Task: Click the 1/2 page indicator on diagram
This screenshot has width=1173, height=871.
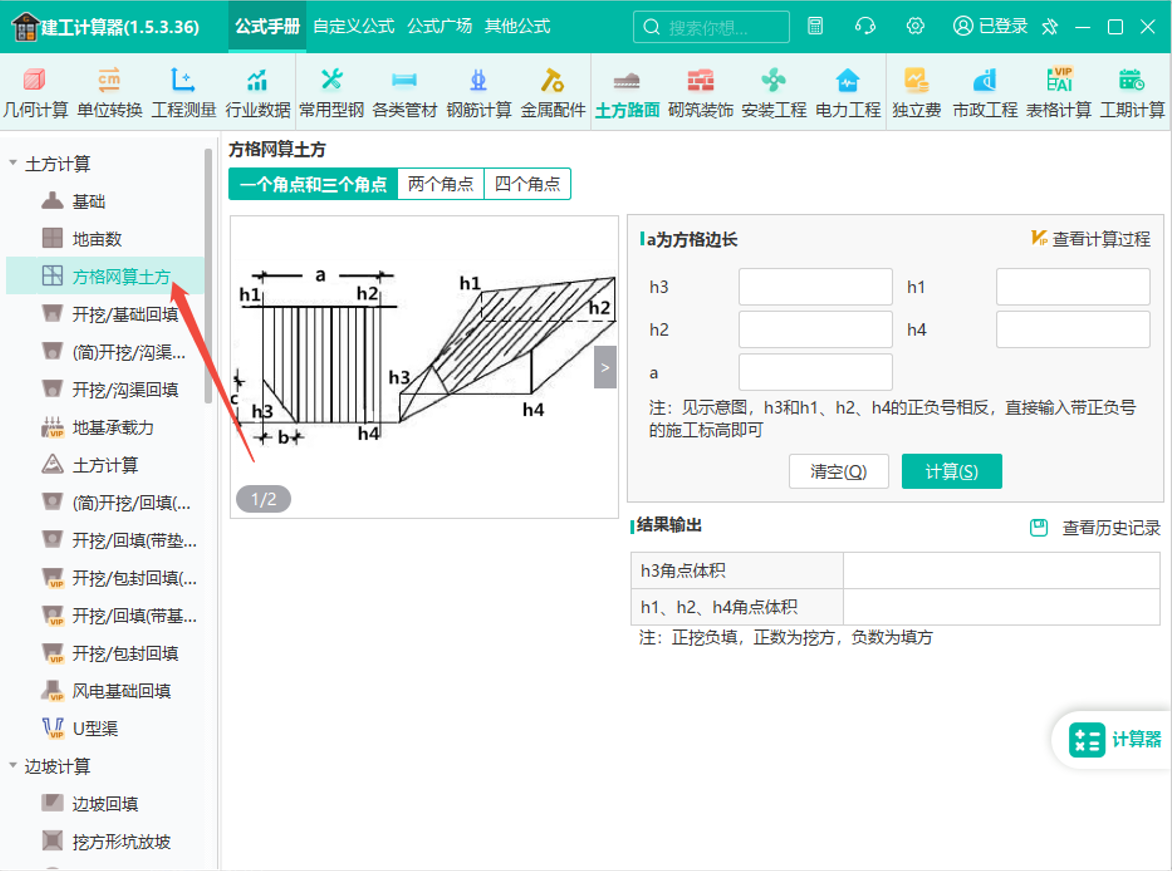Action: click(263, 499)
